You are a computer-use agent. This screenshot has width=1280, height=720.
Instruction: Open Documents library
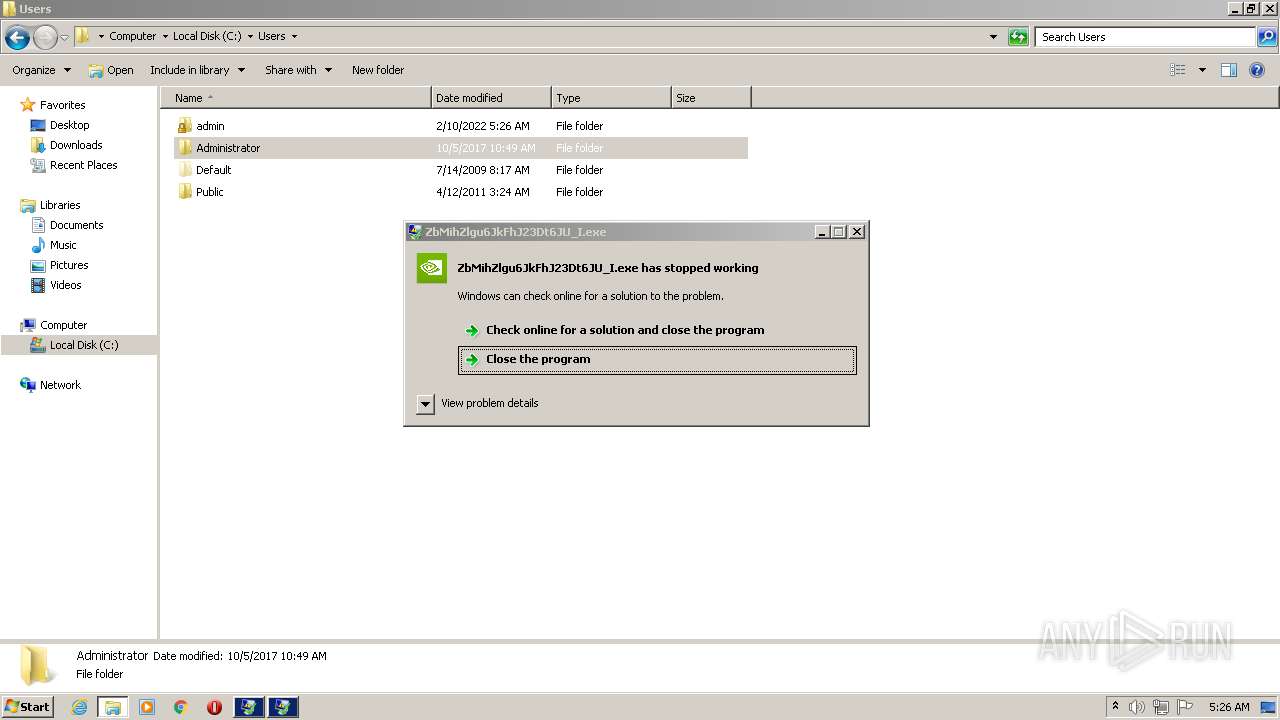pos(76,225)
